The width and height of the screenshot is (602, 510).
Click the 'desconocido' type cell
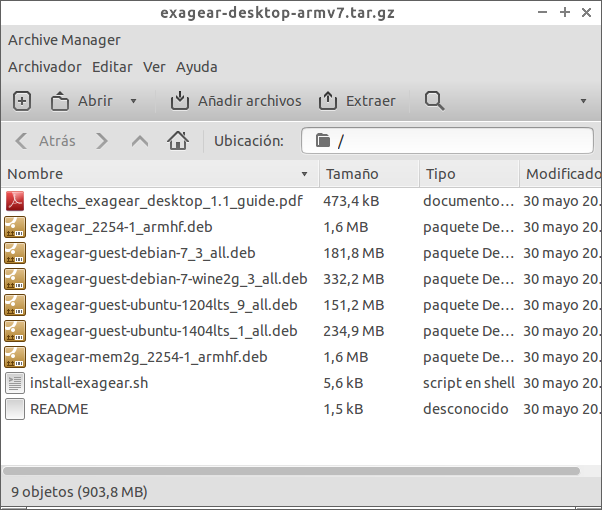coord(466,409)
